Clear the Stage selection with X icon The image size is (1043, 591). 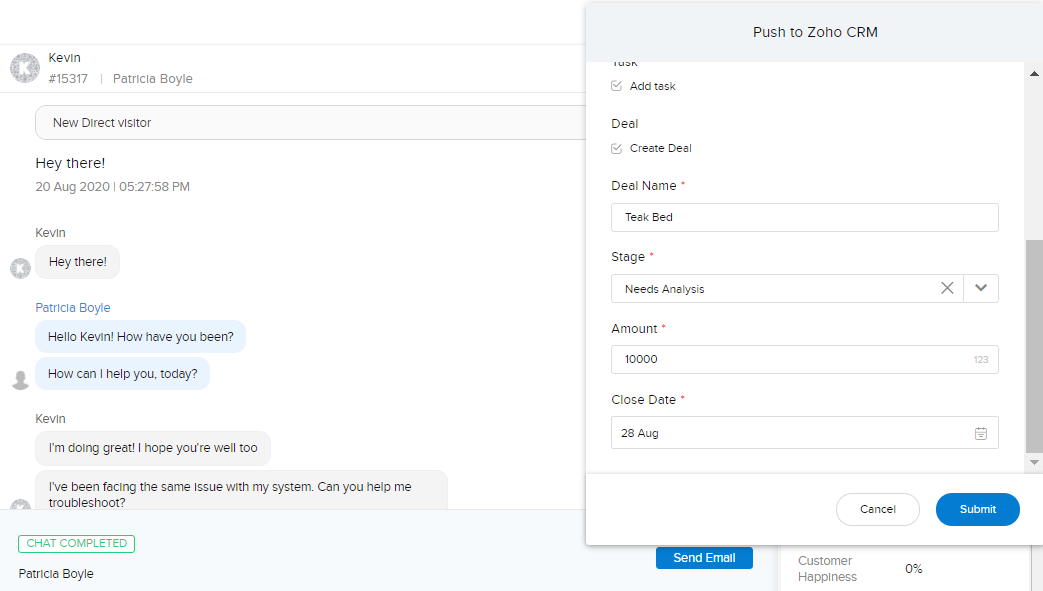point(947,288)
